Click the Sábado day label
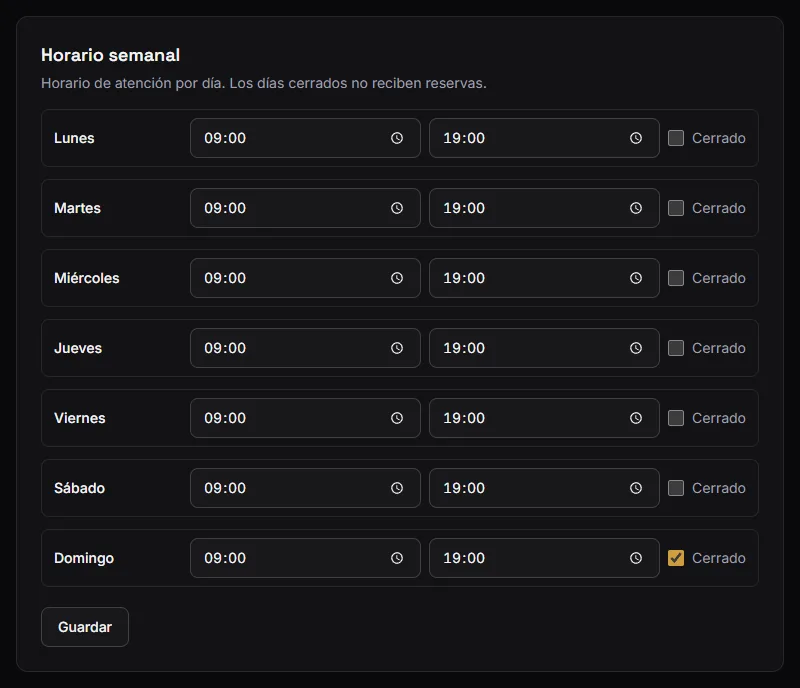Viewport: 800px width, 688px height. point(80,488)
